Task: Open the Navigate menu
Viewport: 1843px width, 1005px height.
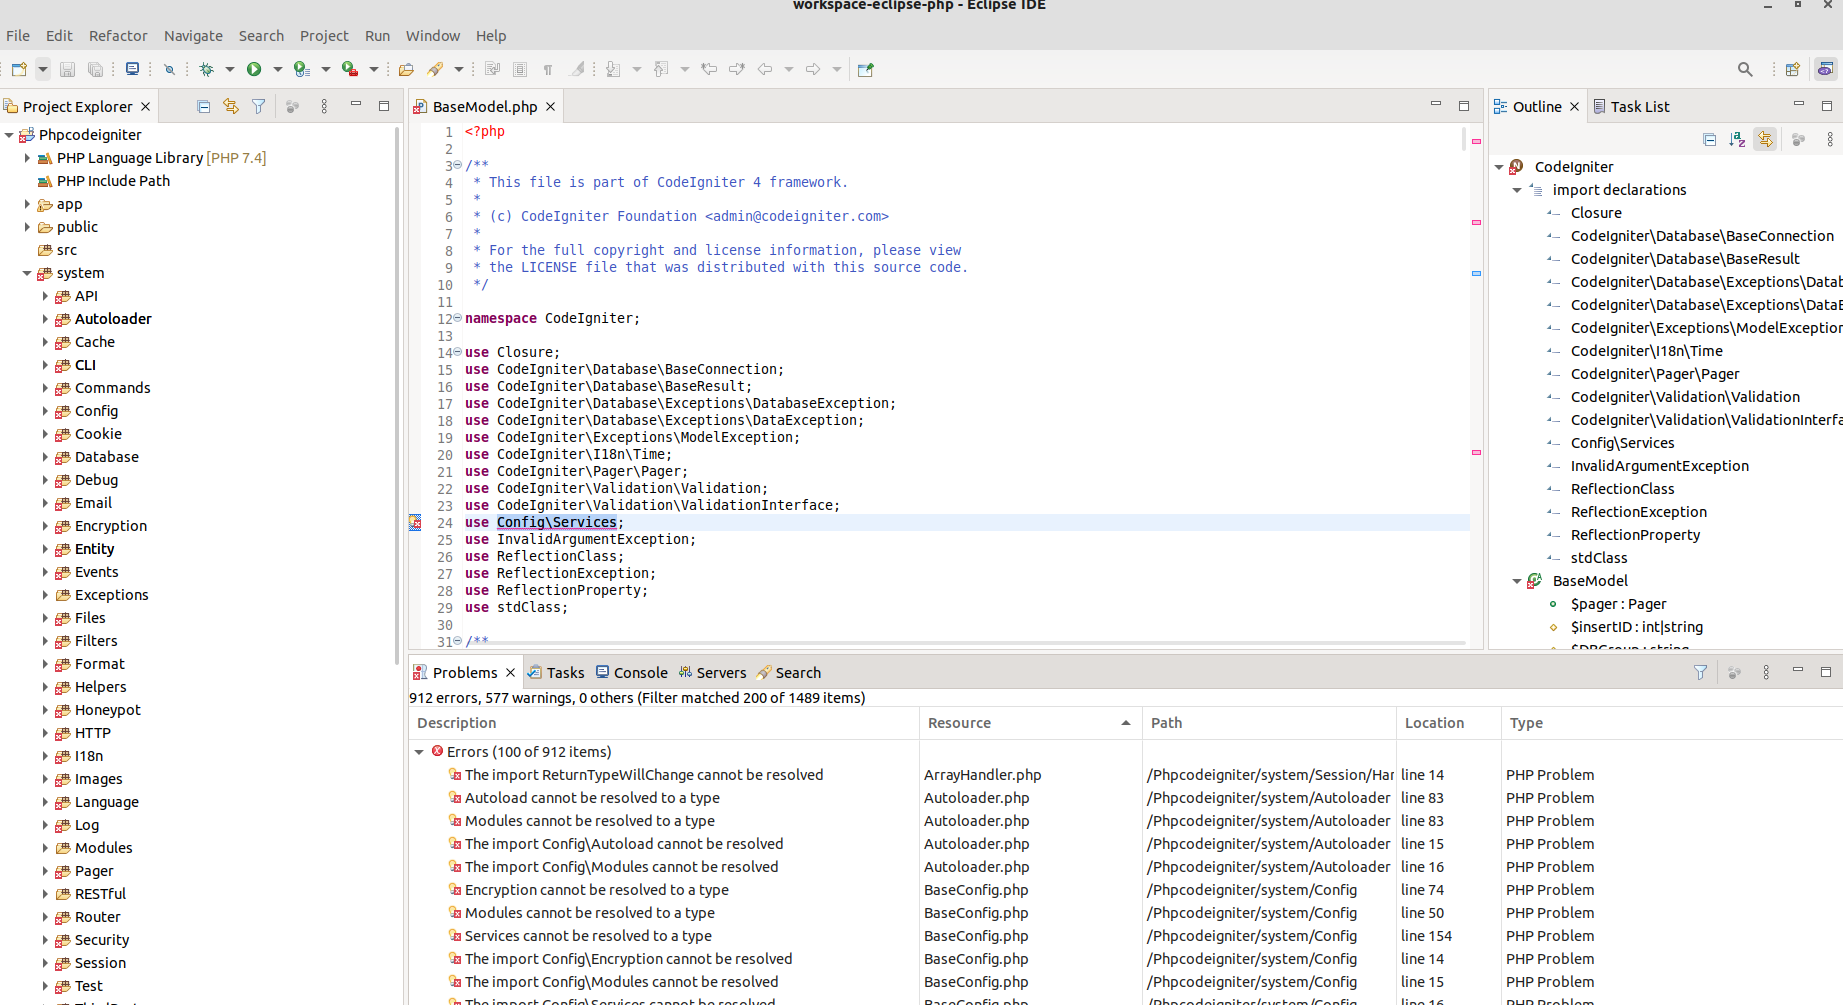Action: point(193,35)
